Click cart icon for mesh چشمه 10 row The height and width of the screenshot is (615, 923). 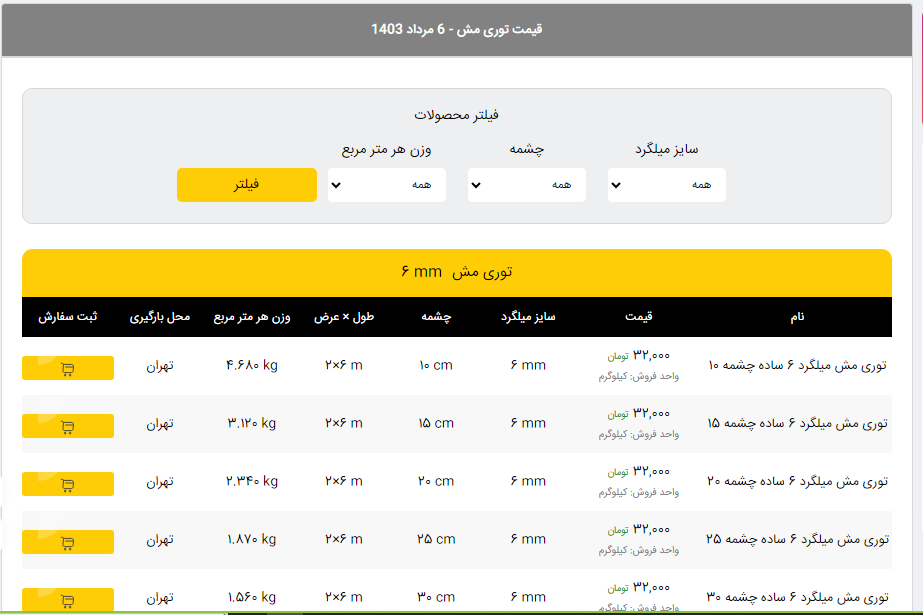click(68, 368)
